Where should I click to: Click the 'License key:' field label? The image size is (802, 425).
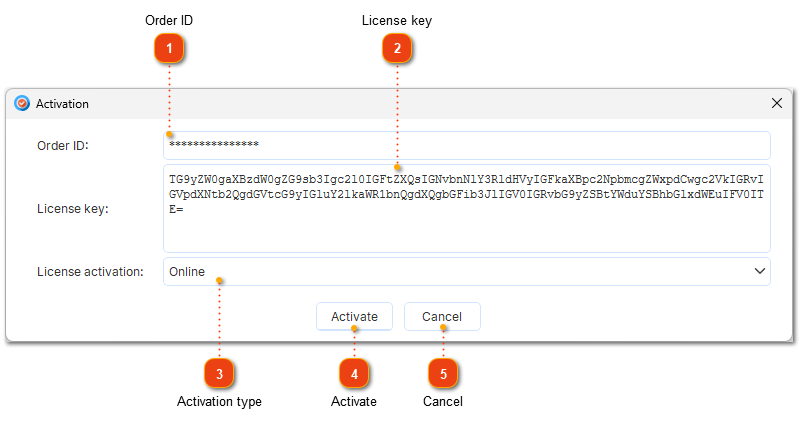pos(73,209)
